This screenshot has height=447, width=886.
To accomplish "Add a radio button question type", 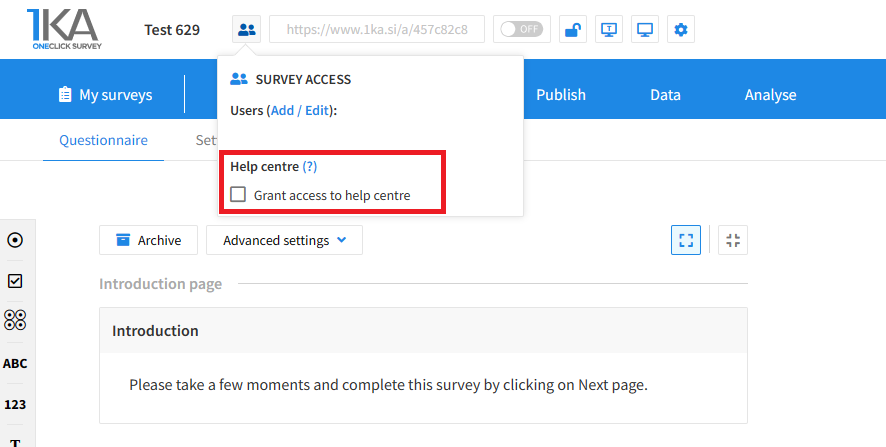I will point(15,240).
